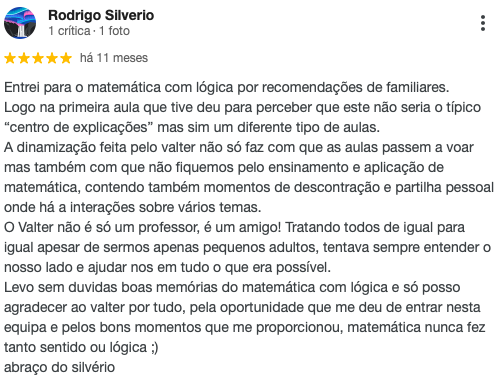The height and width of the screenshot is (382, 497).
Task: Click the fifth yellow rating star
Action: pos(66,58)
